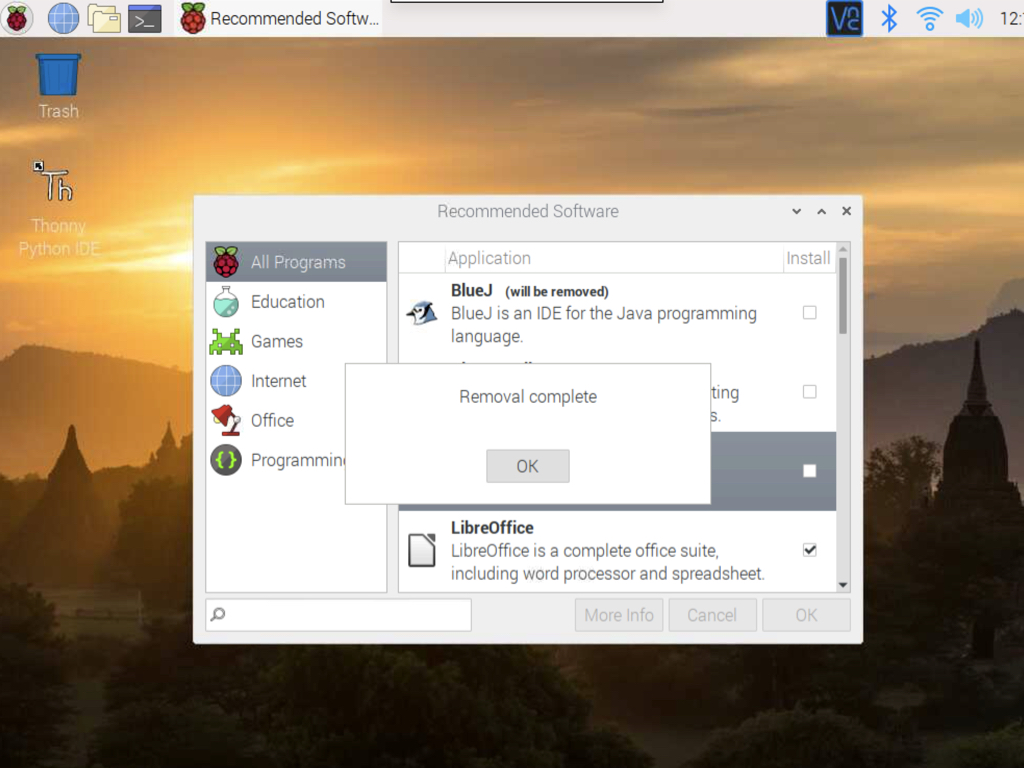Launch the Terminal from the taskbar
The image size is (1024, 768).
144,18
